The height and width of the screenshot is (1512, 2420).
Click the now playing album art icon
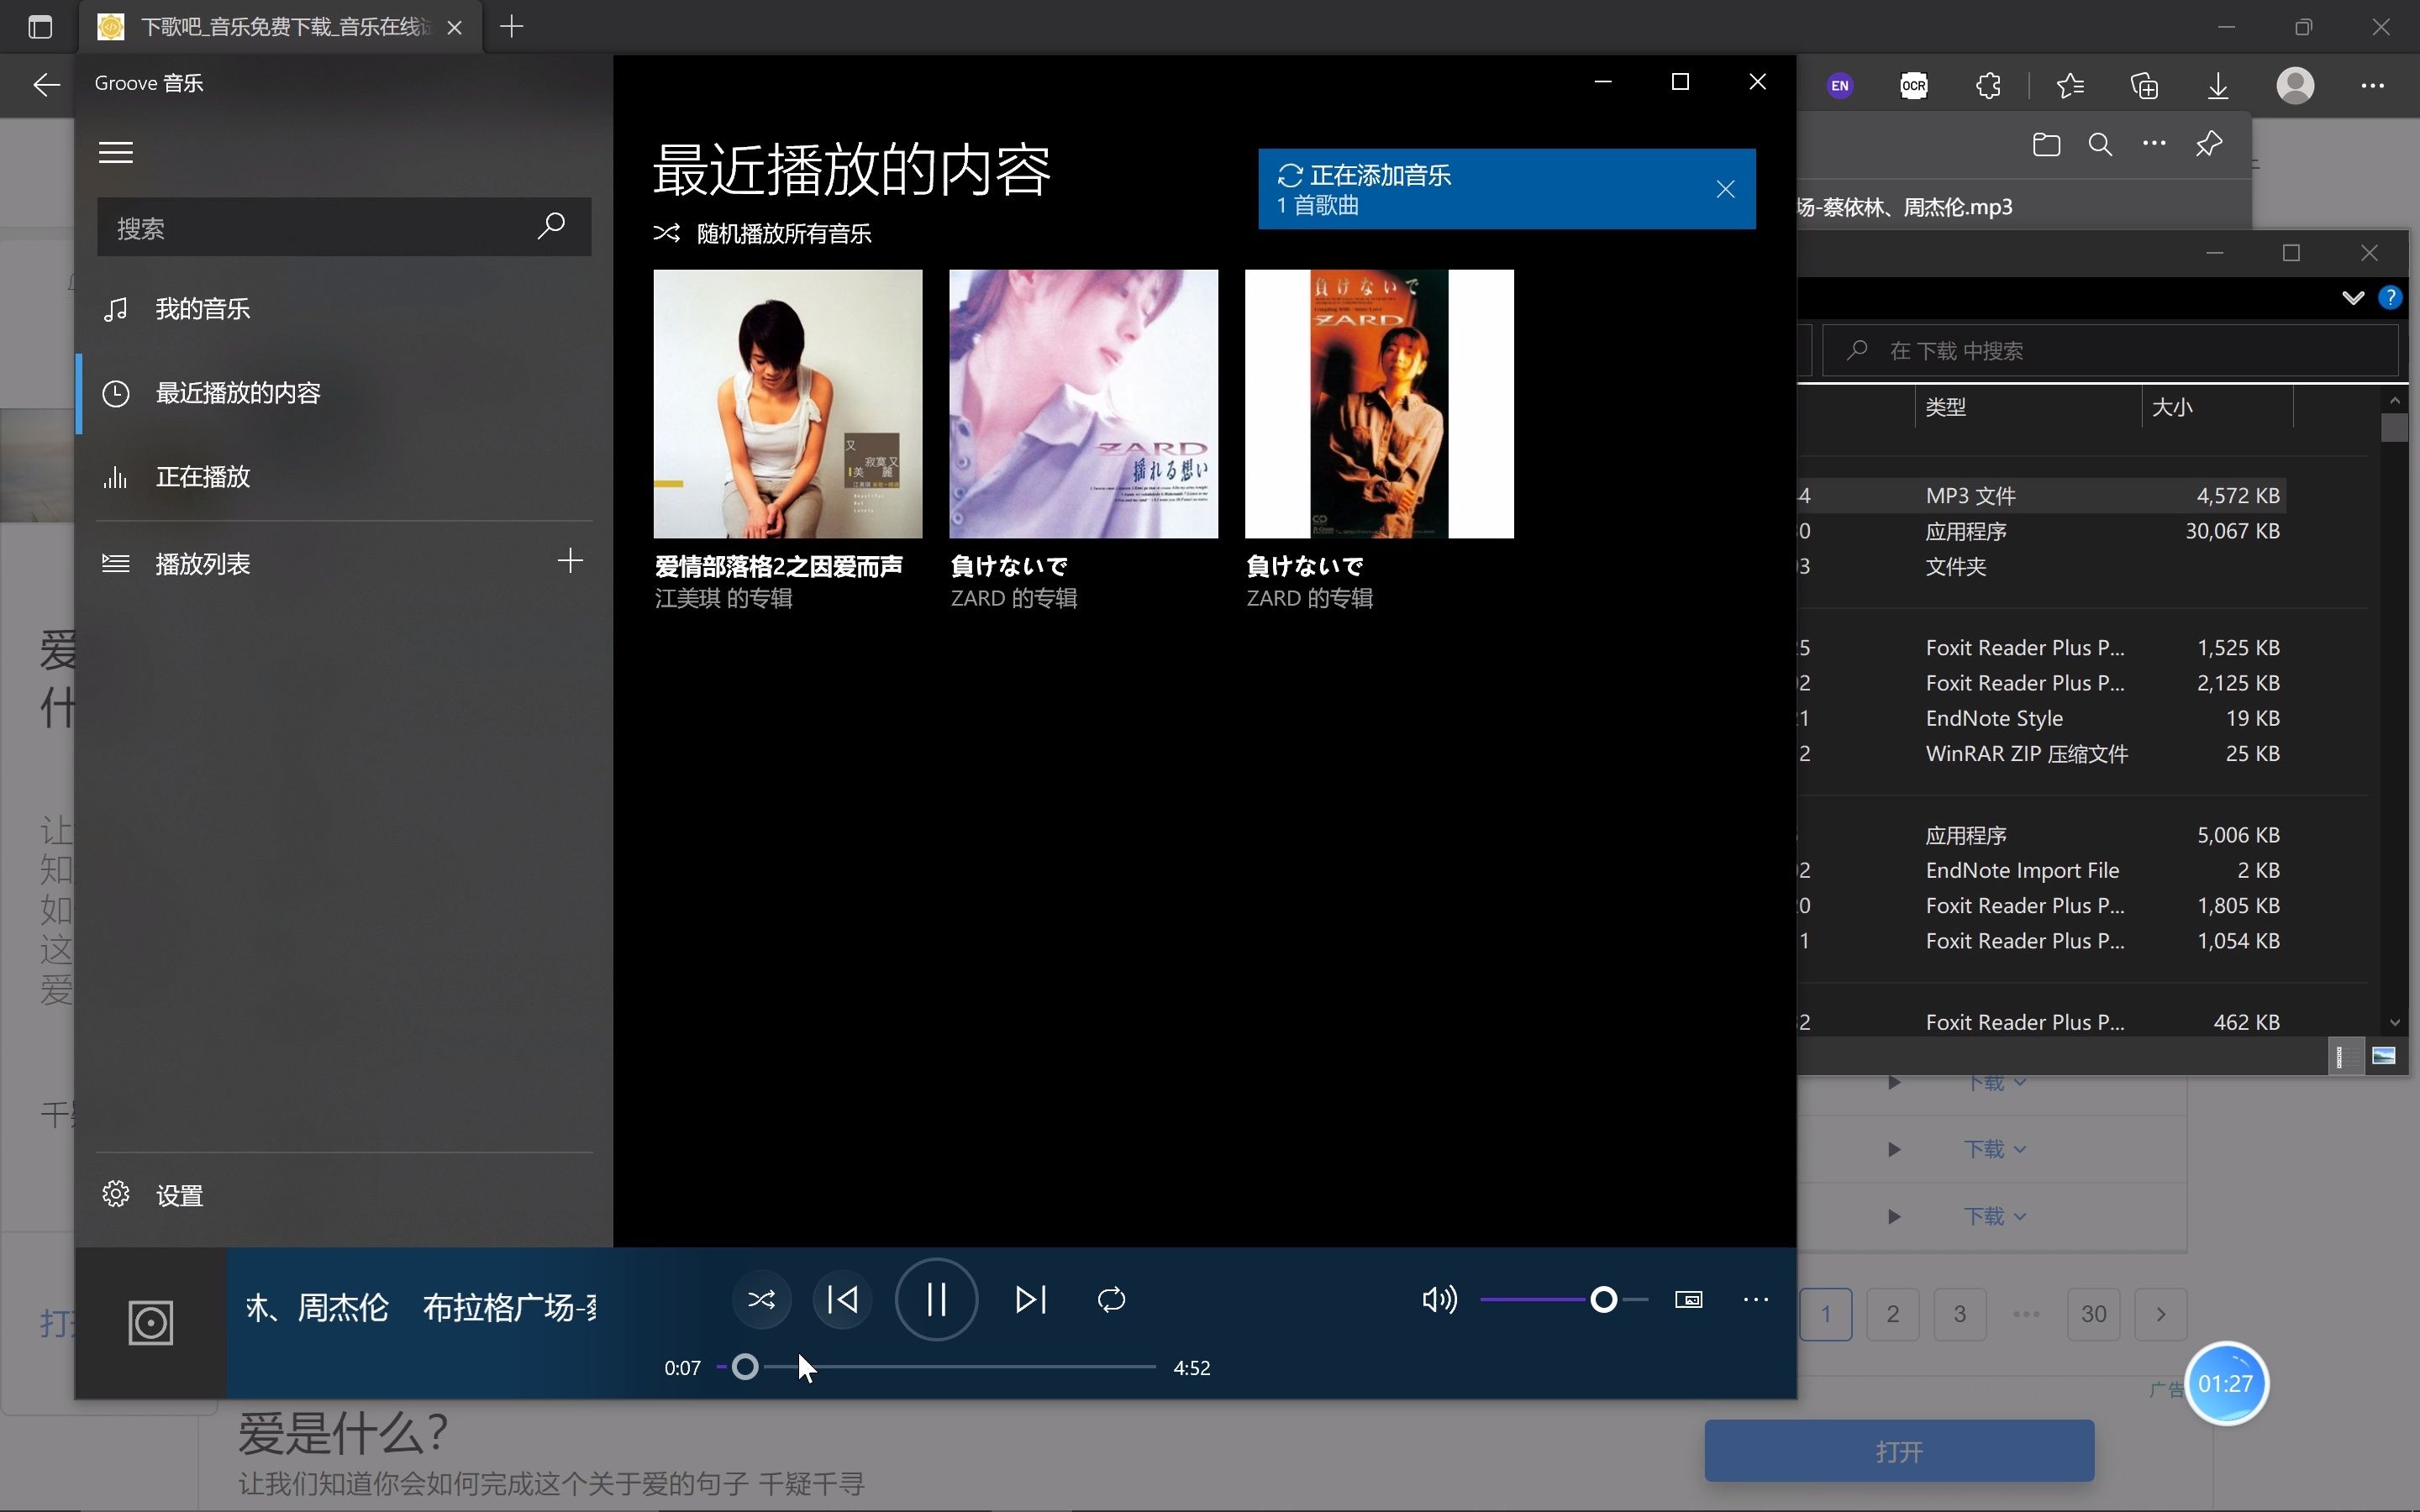click(151, 1323)
